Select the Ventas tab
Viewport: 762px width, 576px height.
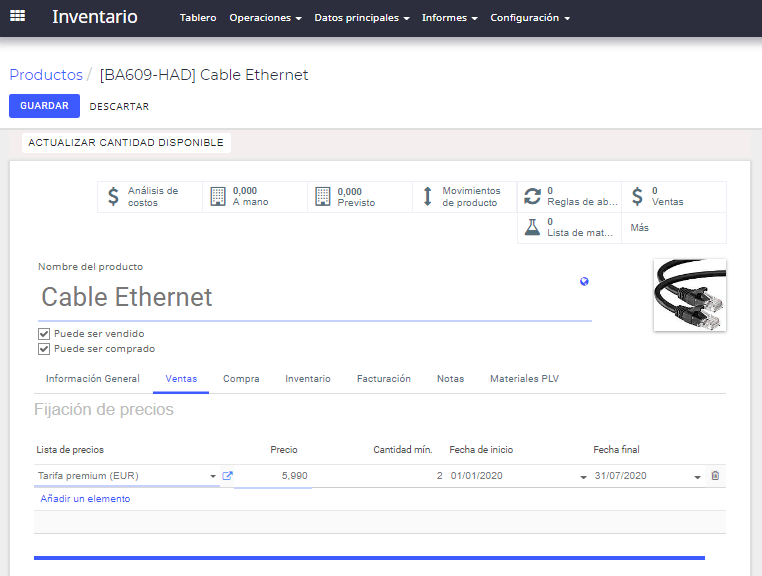point(181,379)
